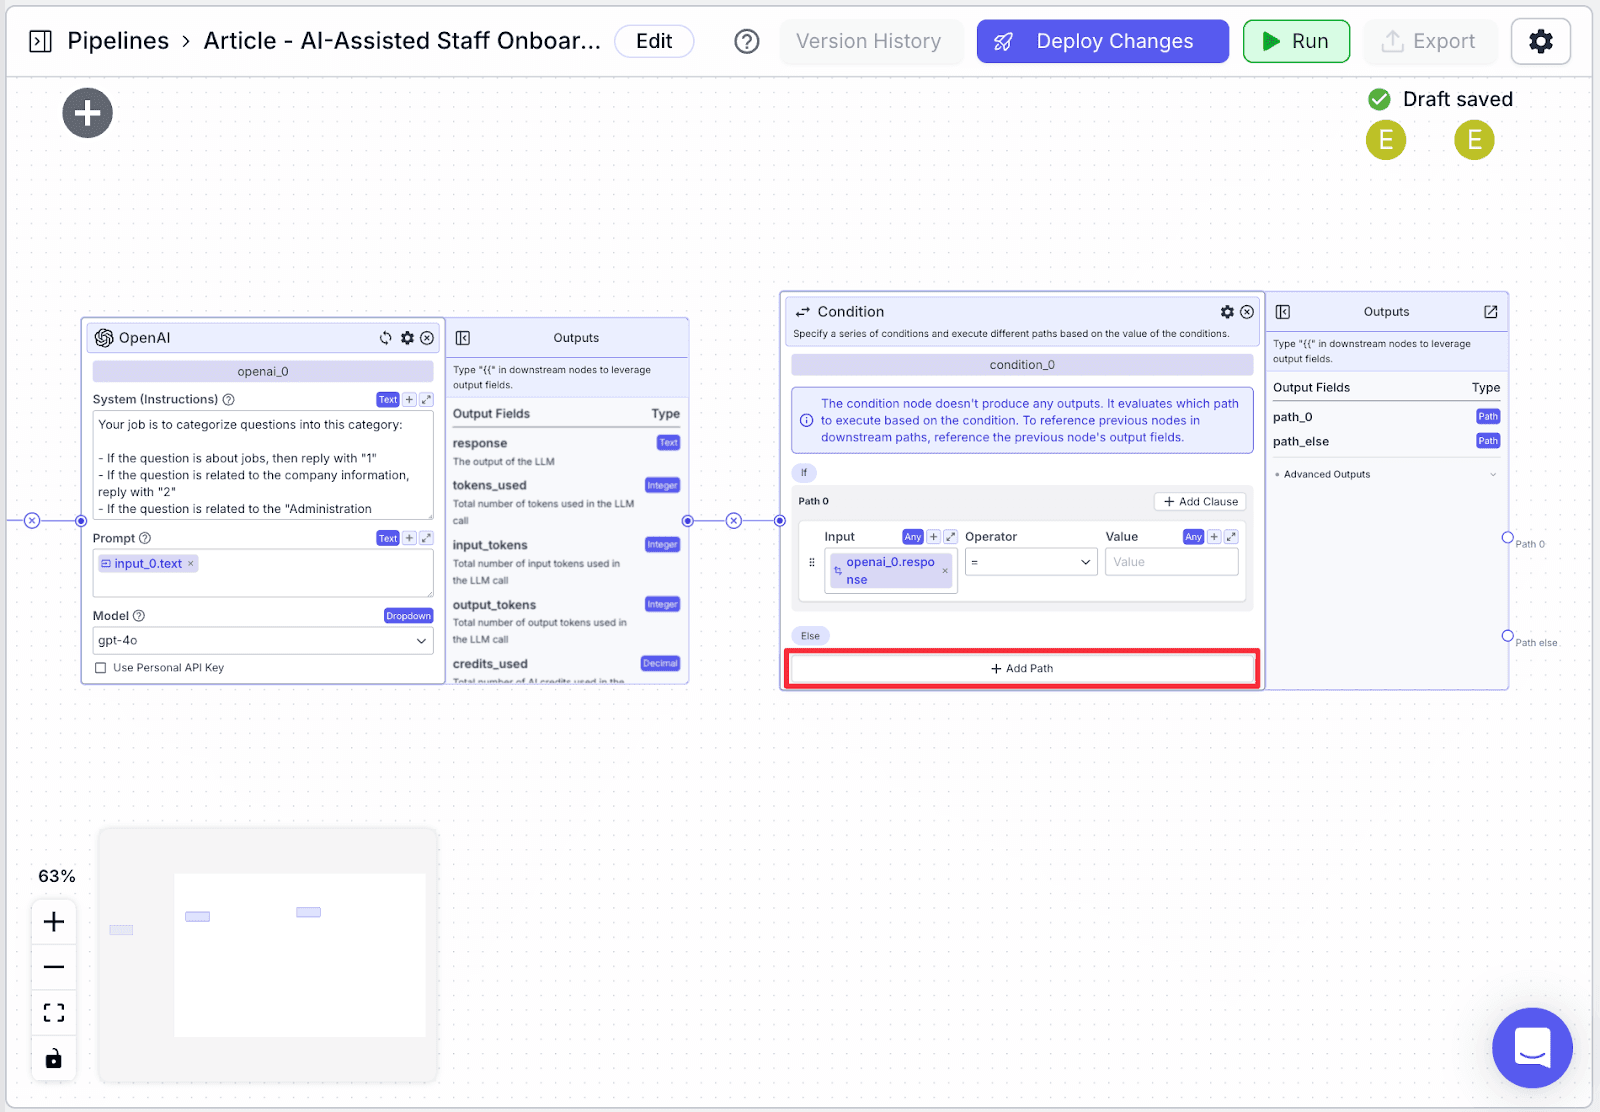Expand the condition Input field editor
1600x1112 pixels.
pyautogui.click(x=951, y=537)
